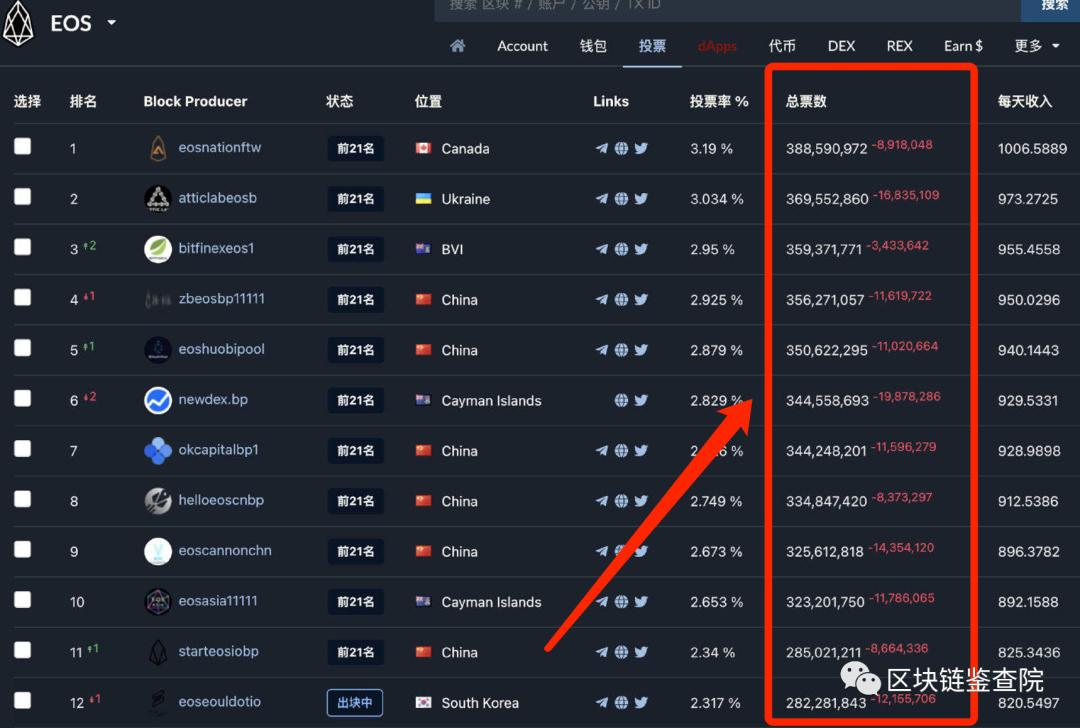1080x728 pixels.
Task: Open eoshuobipool Telegram link
Action: (x=601, y=349)
